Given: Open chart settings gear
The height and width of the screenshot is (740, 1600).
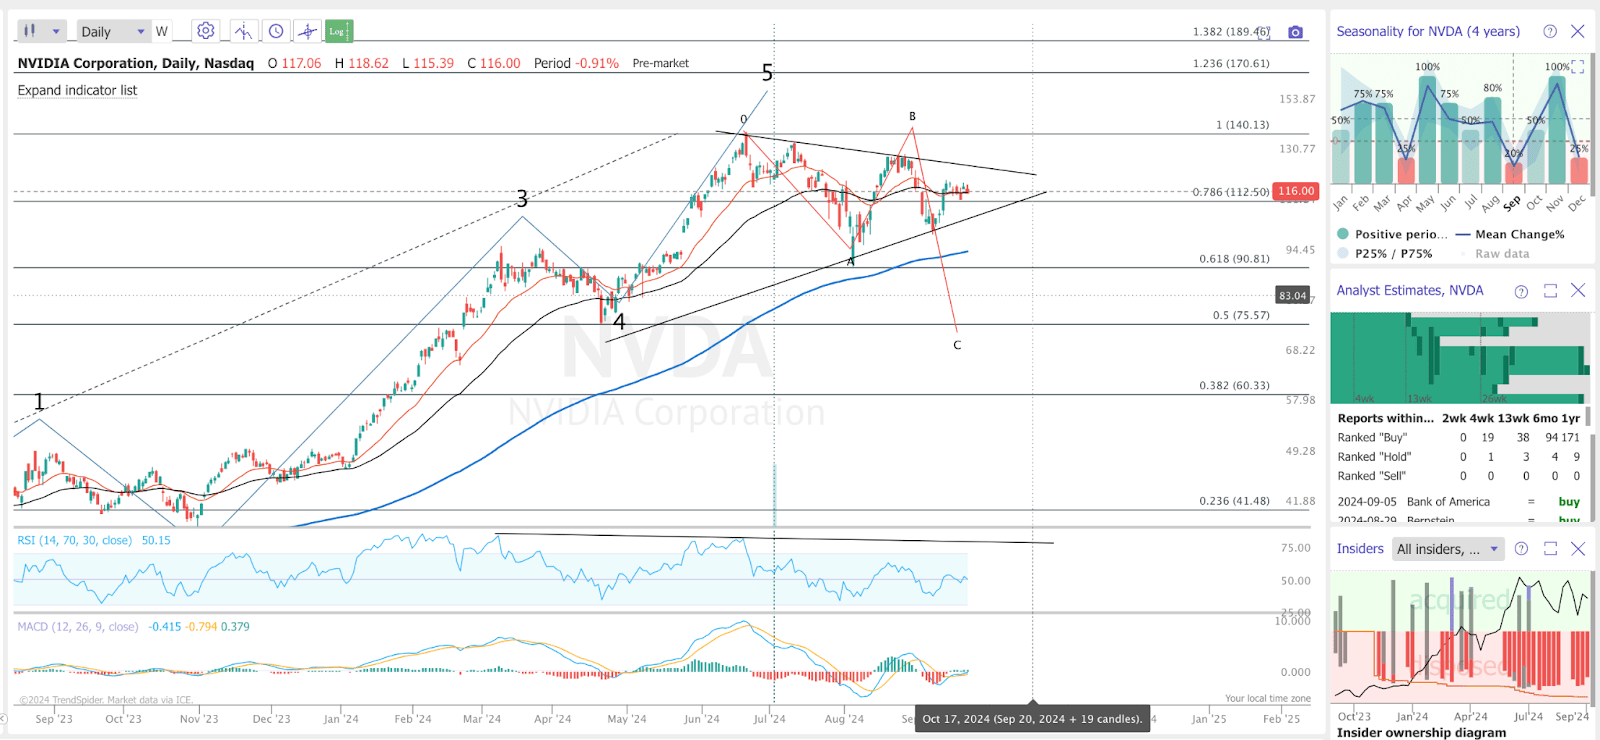Looking at the screenshot, I should point(206,31).
